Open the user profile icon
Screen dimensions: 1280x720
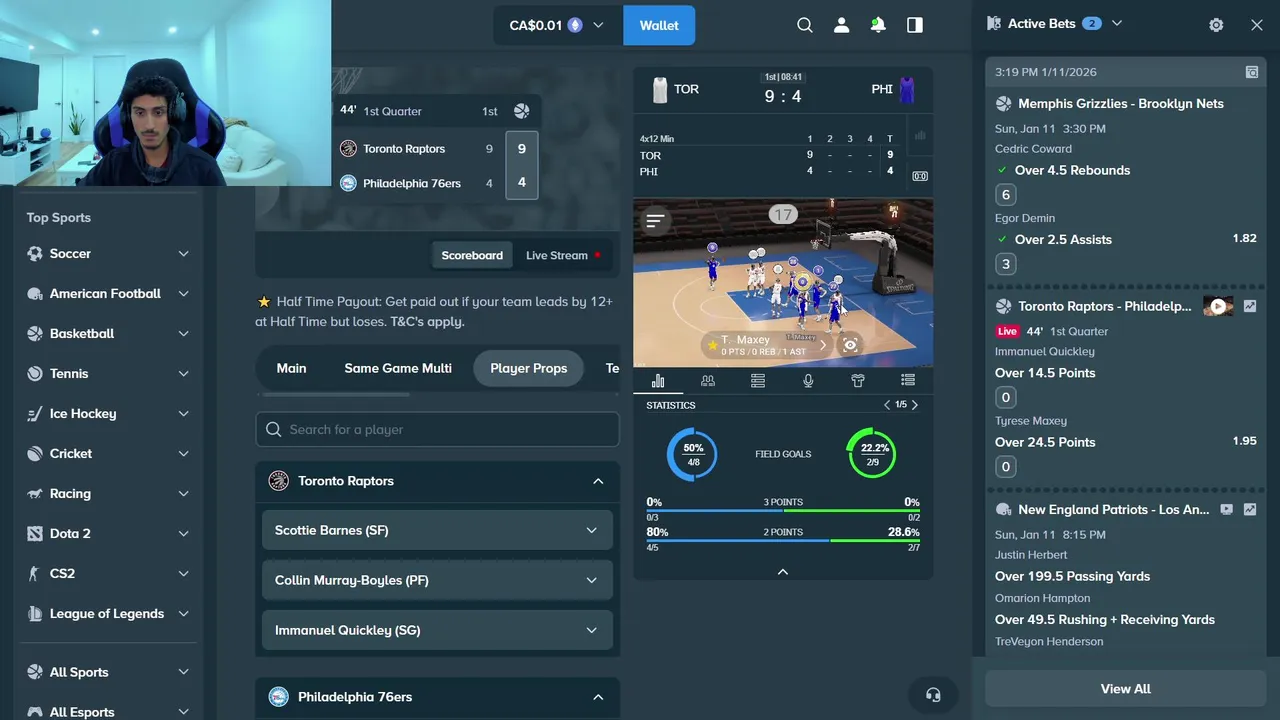tap(841, 25)
